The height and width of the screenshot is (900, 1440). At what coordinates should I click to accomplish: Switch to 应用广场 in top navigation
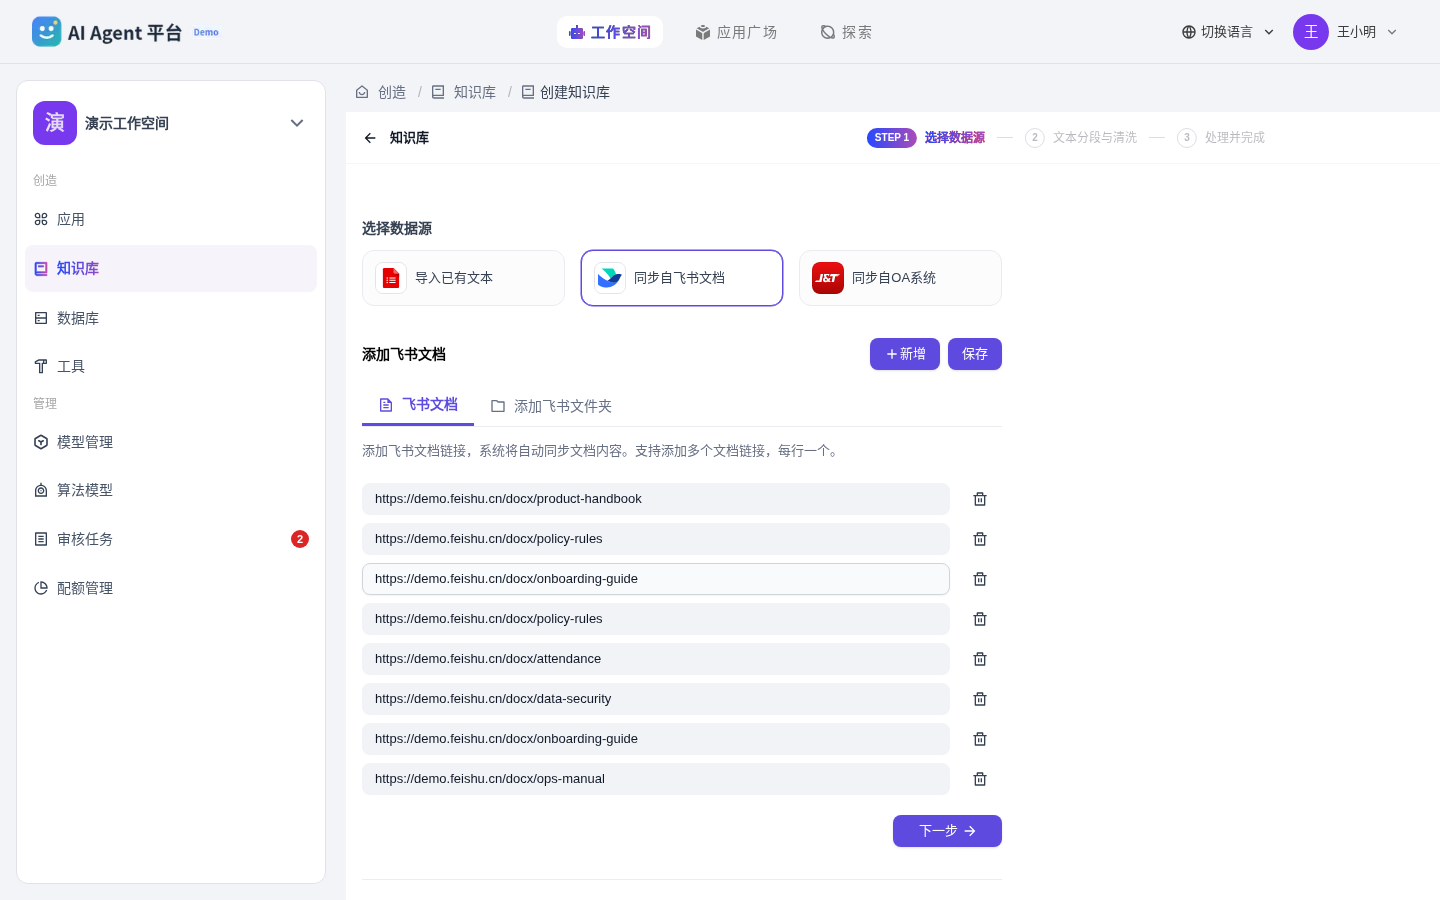coord(736,32)
